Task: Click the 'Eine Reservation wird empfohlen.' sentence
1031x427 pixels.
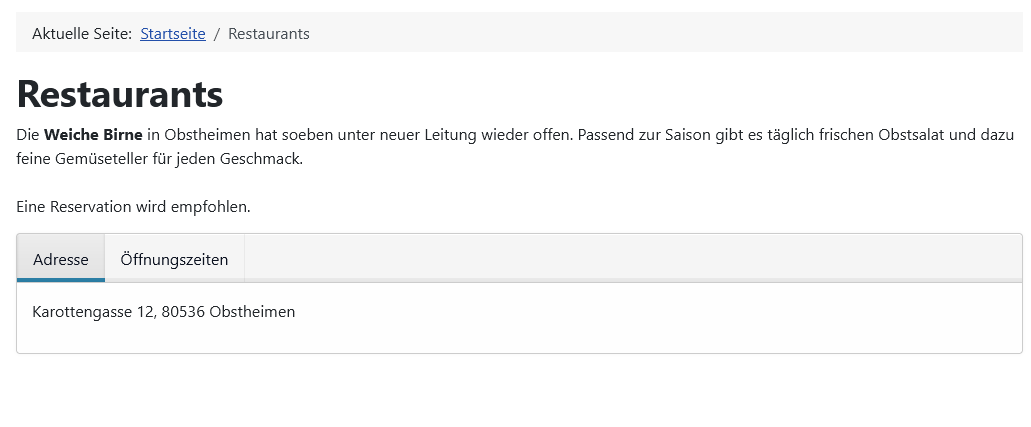Action: [x=133, y=207]
